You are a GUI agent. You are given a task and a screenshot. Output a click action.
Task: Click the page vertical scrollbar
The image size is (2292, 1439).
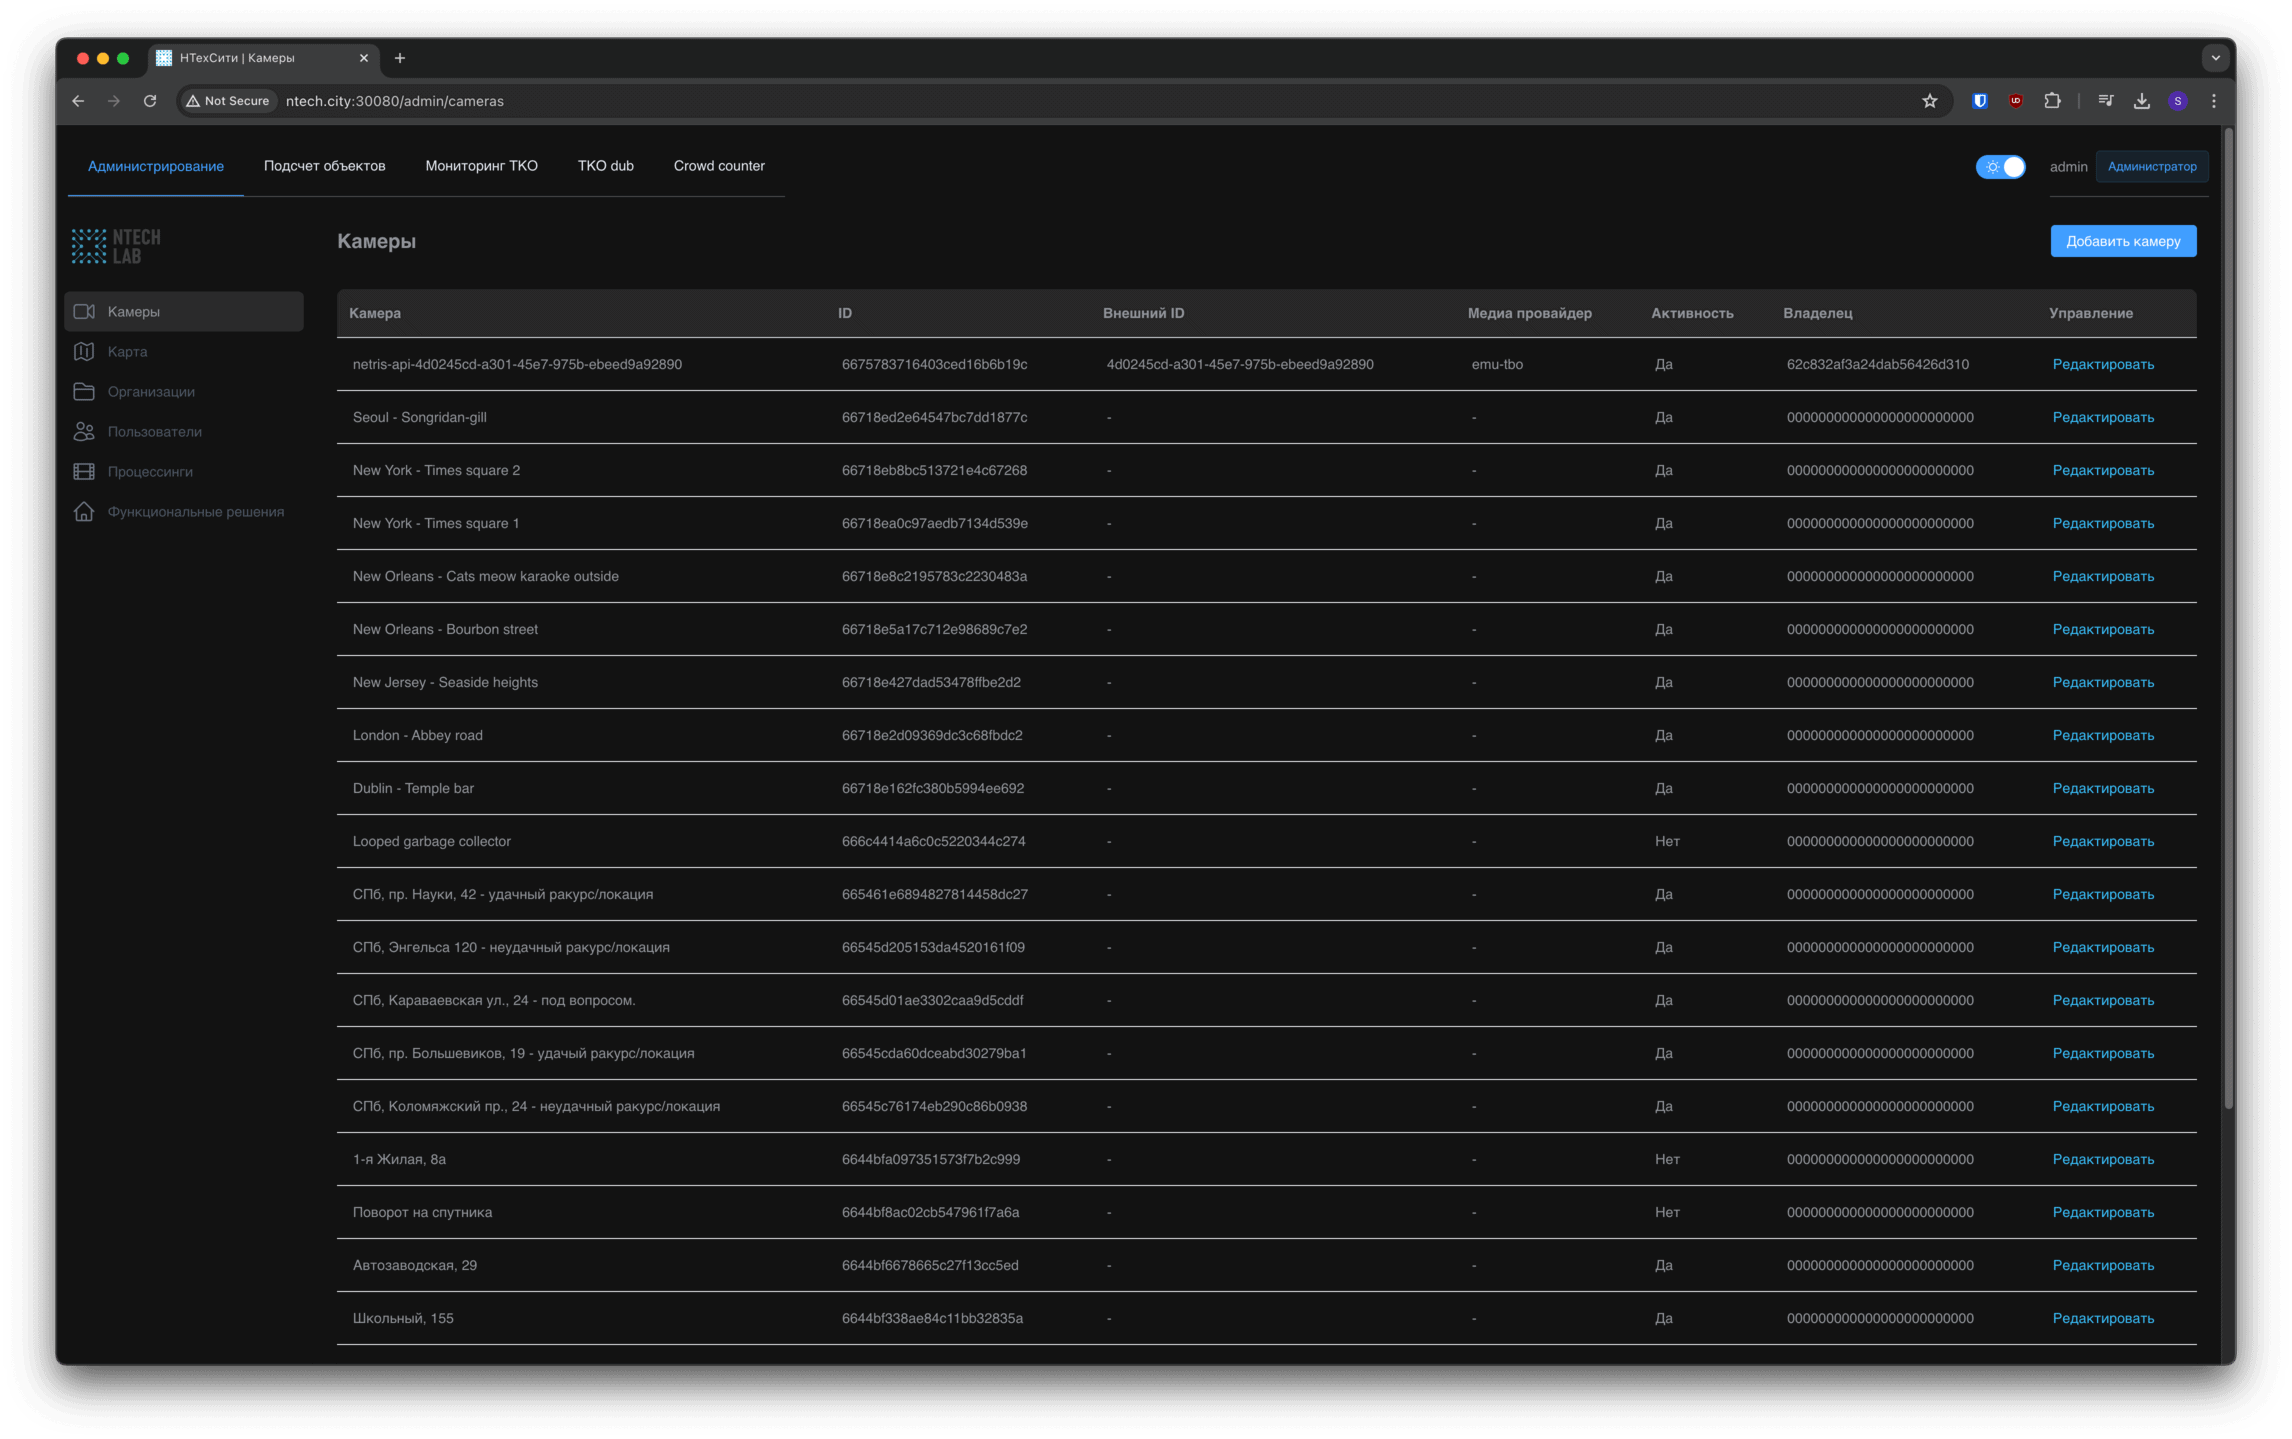2228,620
